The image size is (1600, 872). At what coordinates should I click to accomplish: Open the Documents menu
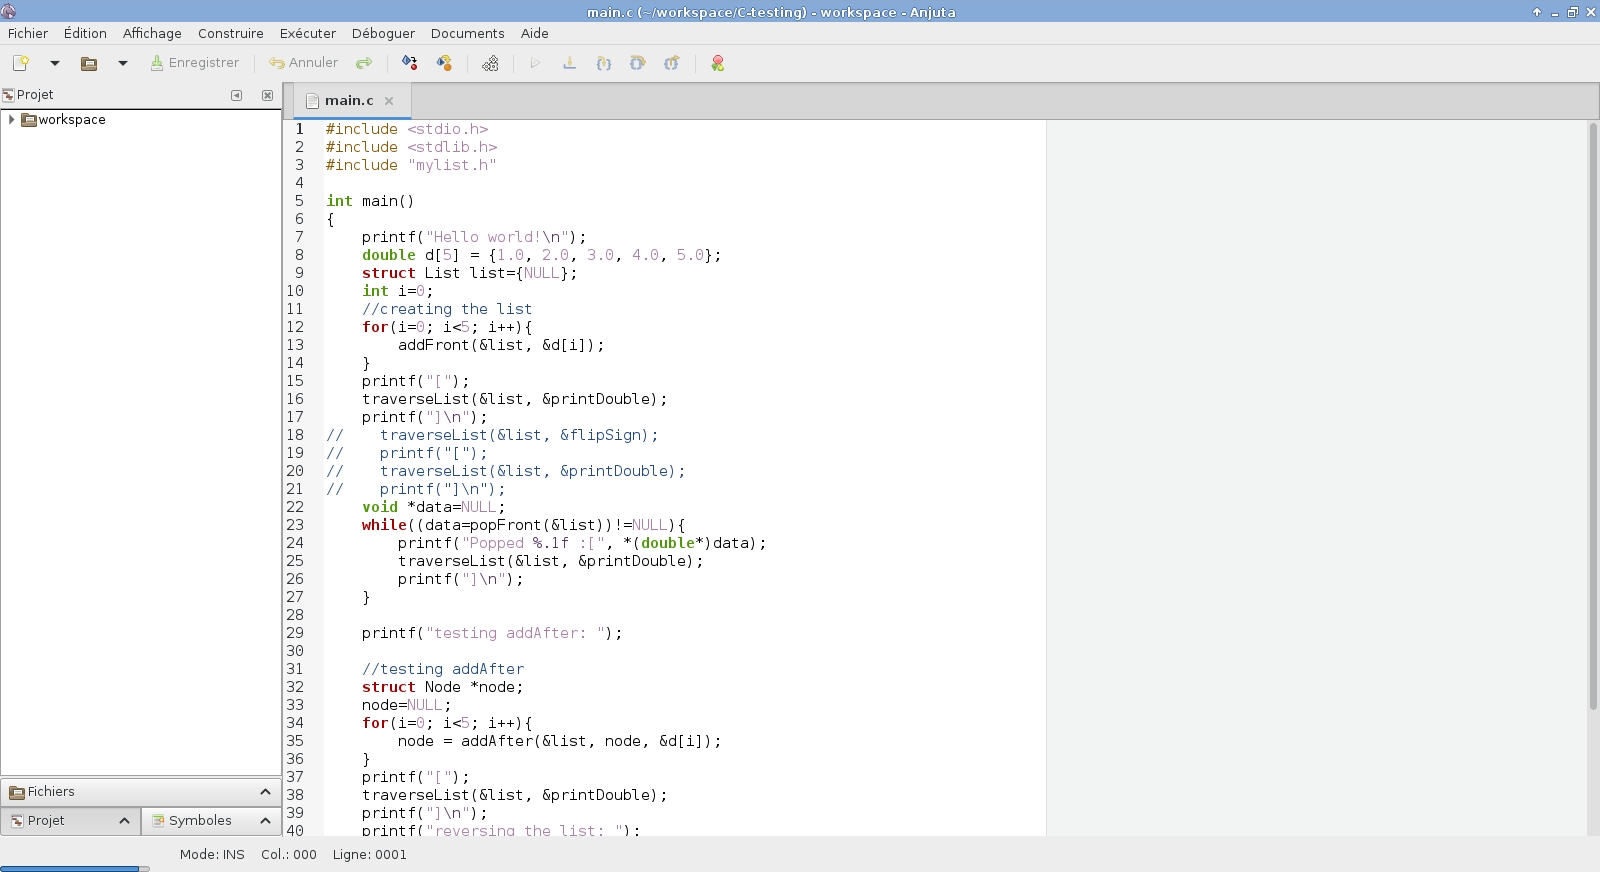(x=467, y=33)
